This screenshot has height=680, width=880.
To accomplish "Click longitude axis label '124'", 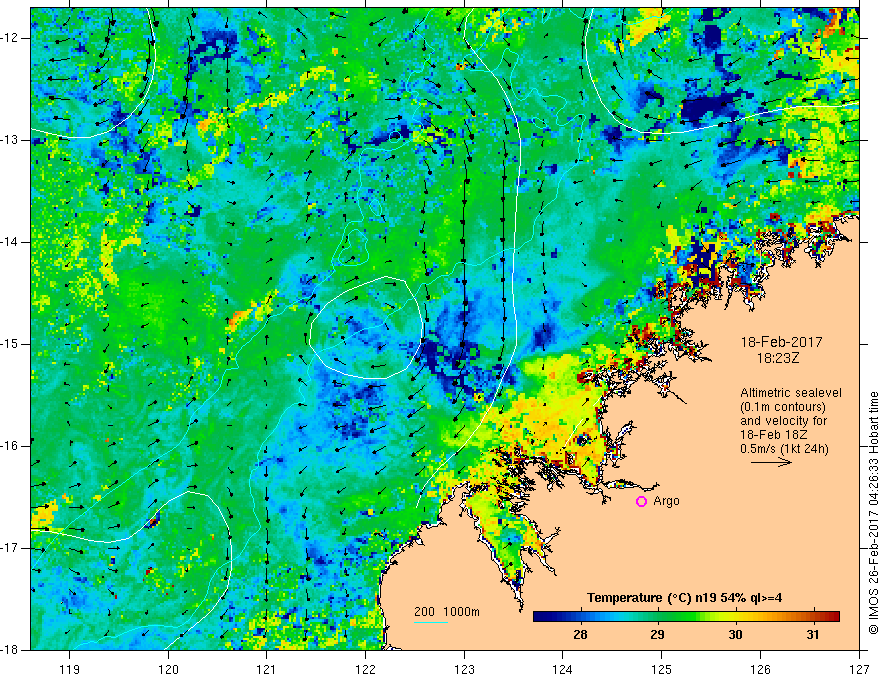I will (x=563, y=669).
